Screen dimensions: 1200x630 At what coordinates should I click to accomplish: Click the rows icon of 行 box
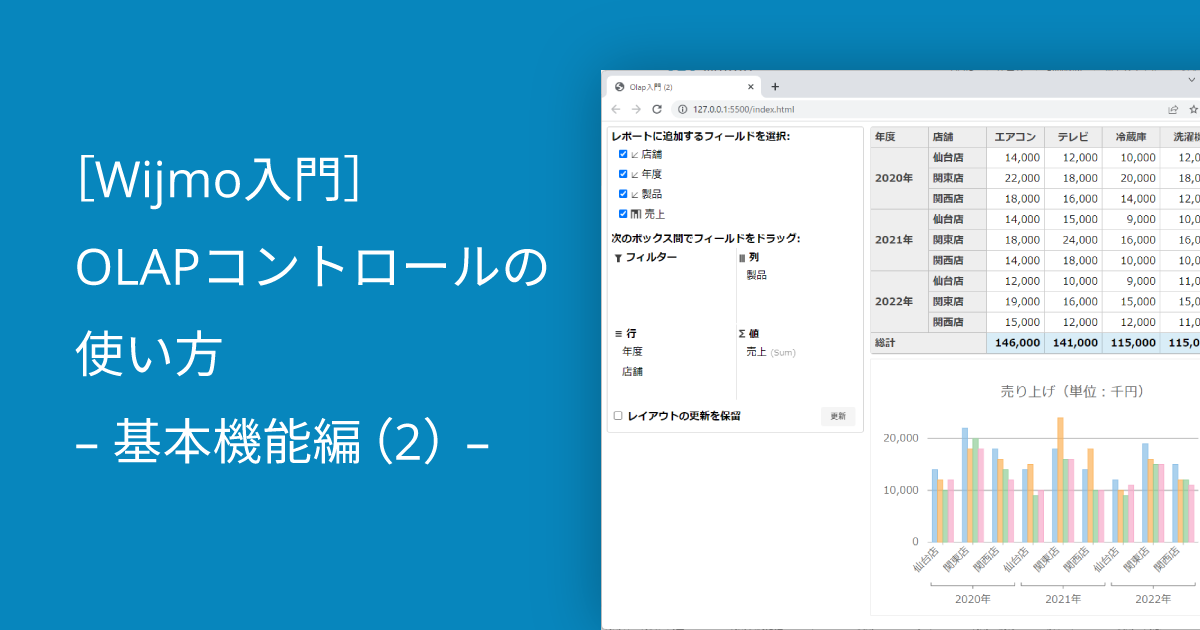pos(618,333)
